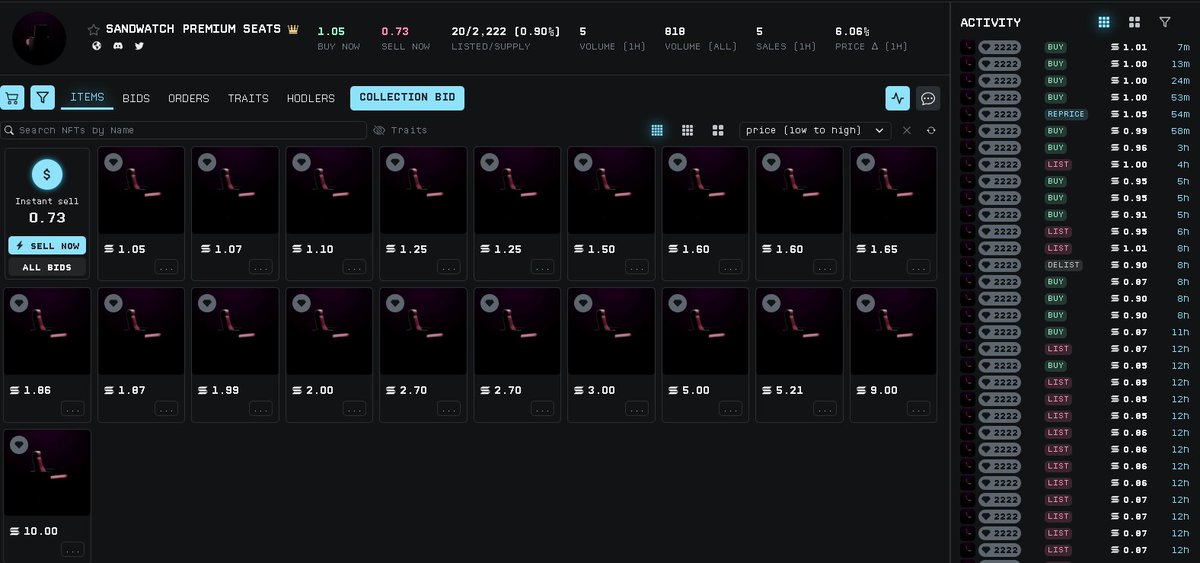Favorite the NFT priced 1.65

(x=865, y=162)
